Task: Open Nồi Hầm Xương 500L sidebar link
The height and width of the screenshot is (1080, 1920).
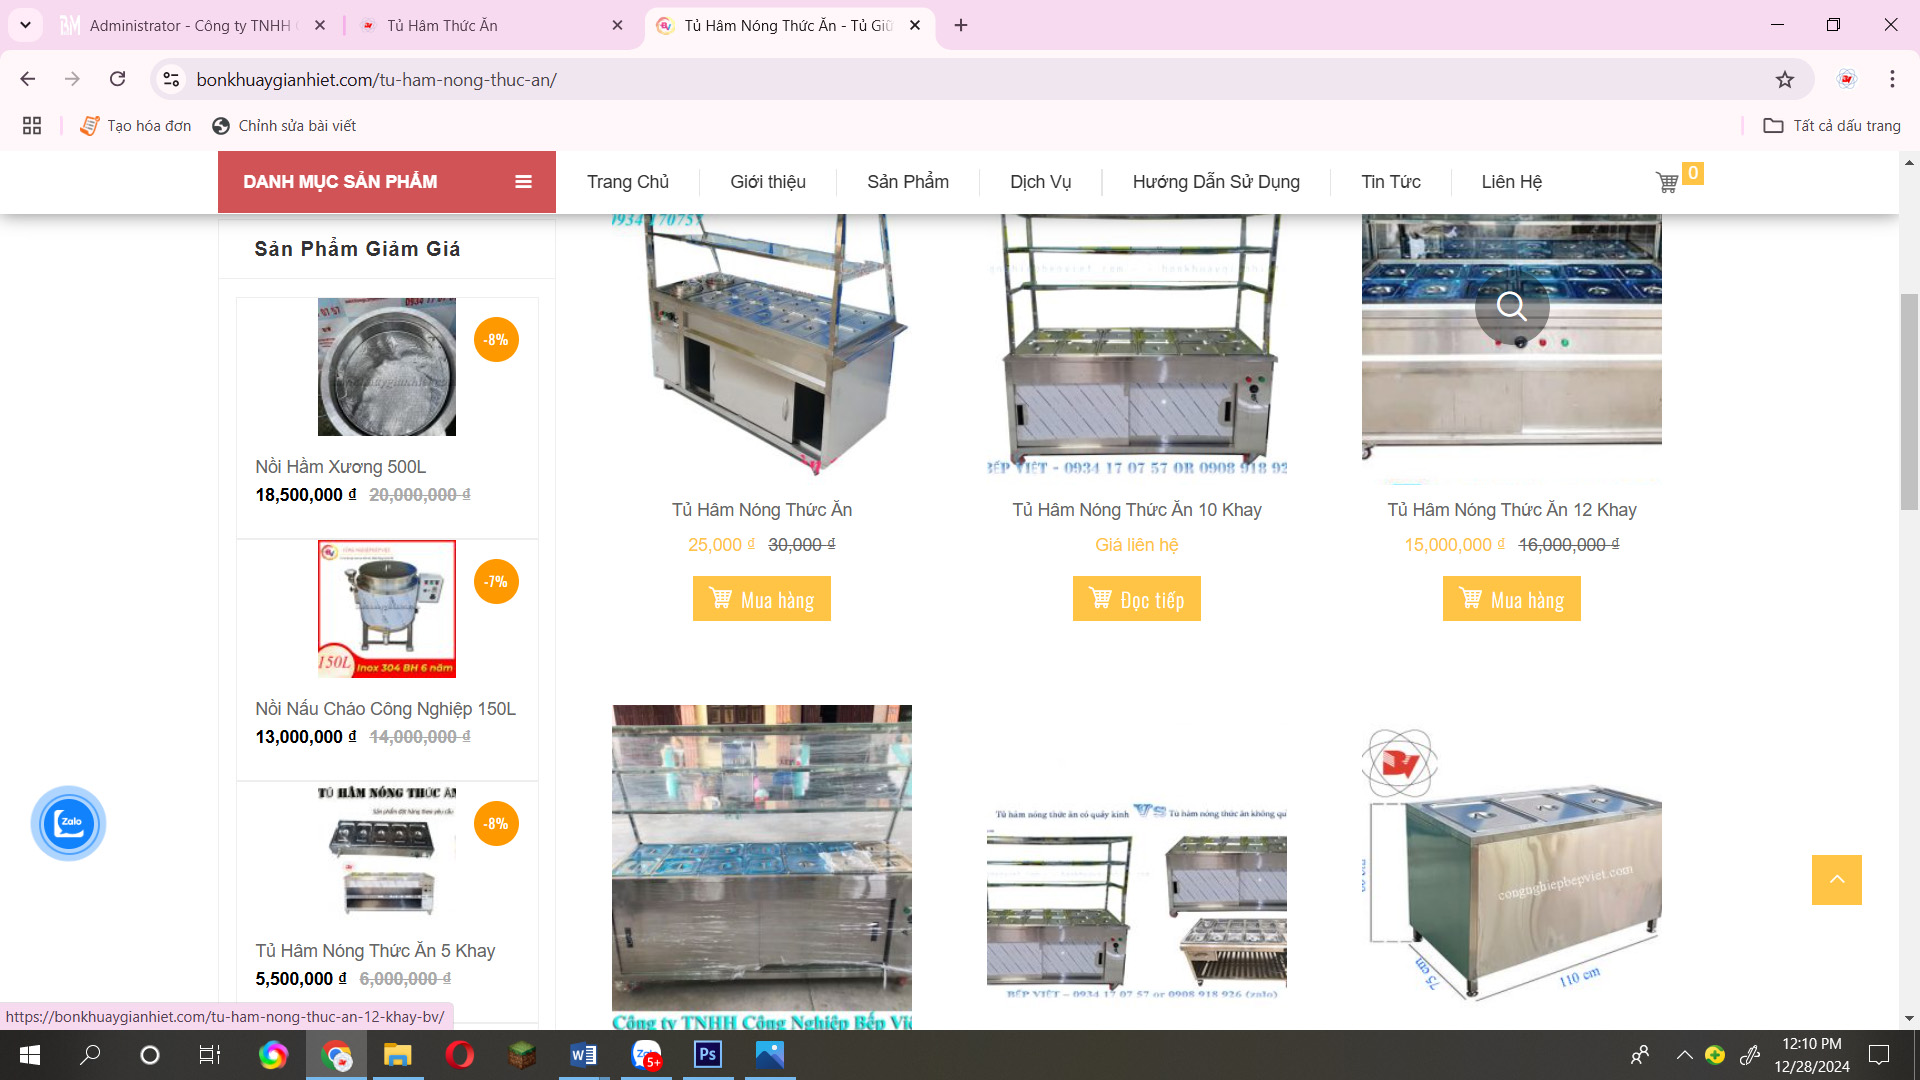Action: pos(341,467)
